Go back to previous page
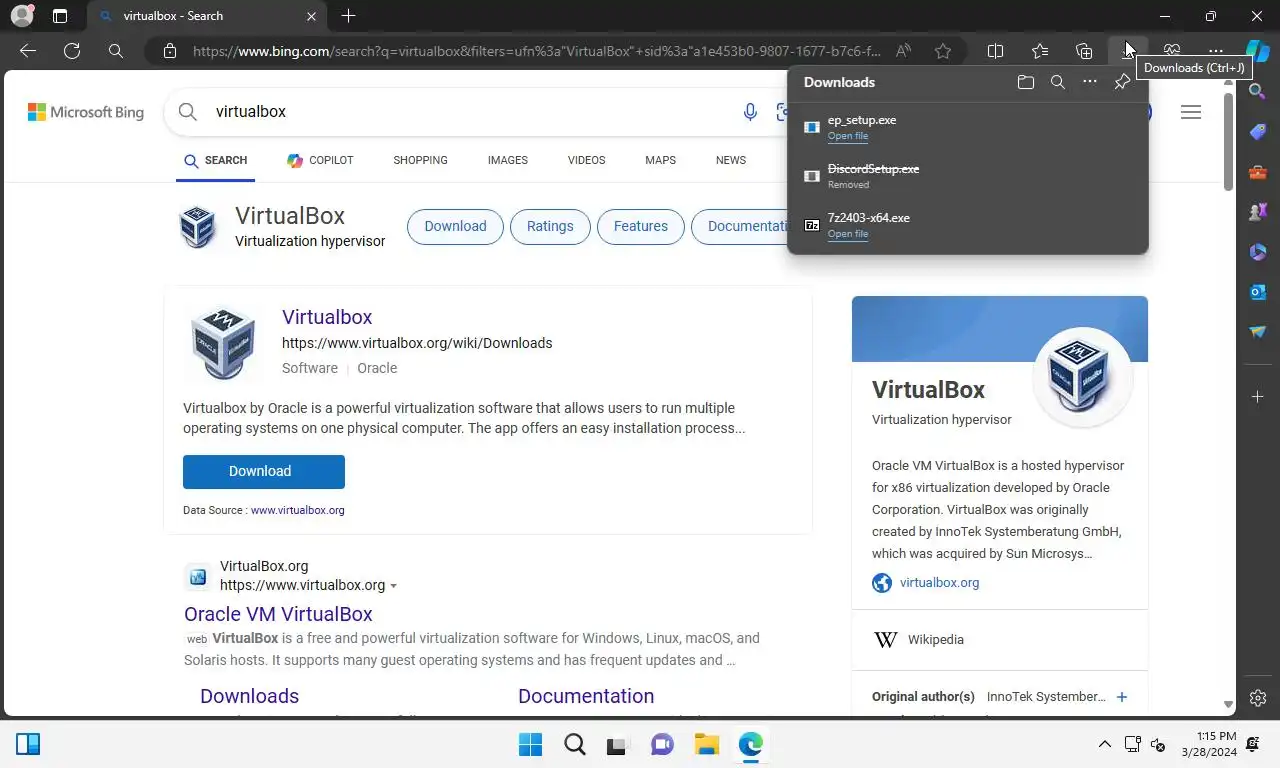1280x768 pixels. (28, 51)
